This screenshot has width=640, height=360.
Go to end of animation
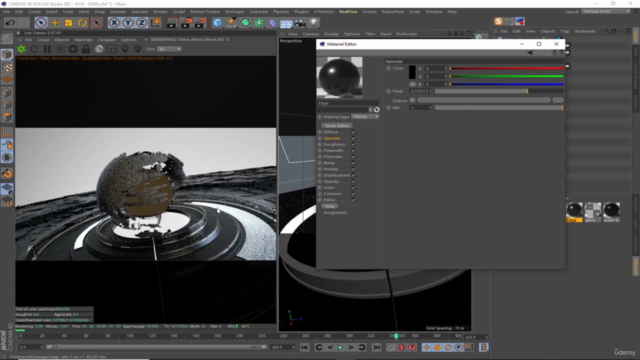pyautogui.click(x=376, y=347)
